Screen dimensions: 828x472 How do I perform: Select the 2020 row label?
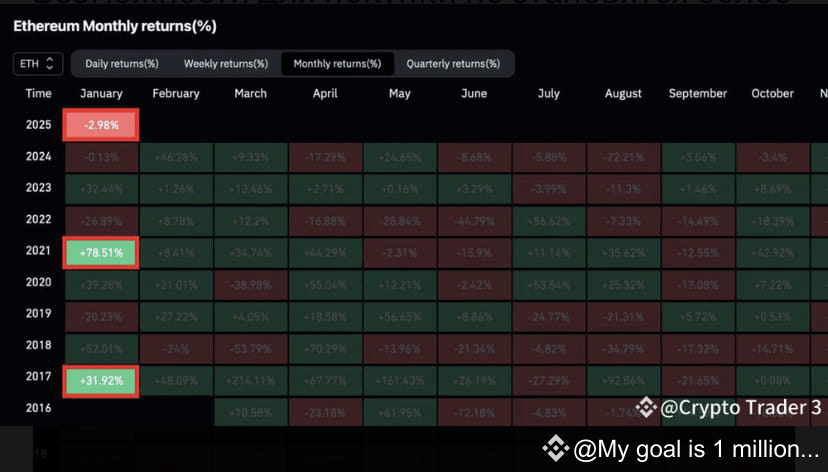pos(39,282)
